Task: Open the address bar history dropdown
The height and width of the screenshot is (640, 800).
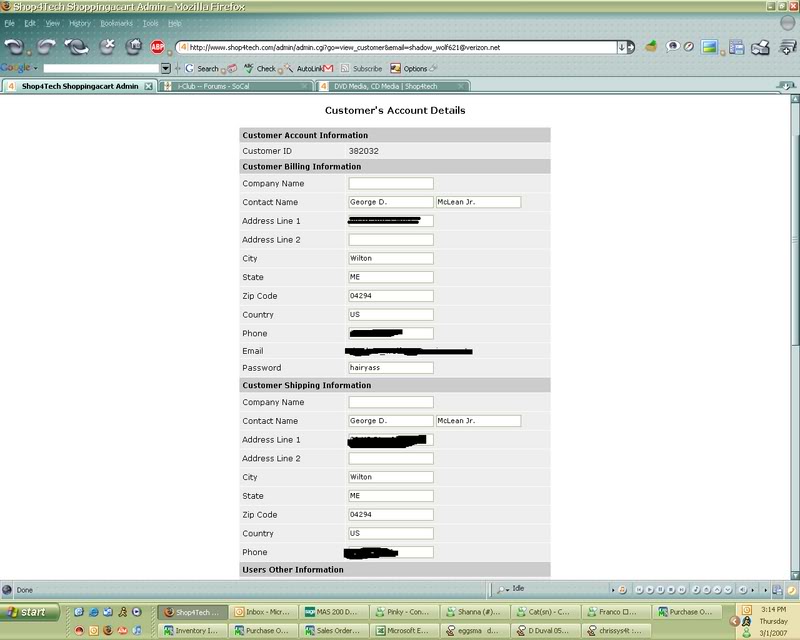Action: 621,47
